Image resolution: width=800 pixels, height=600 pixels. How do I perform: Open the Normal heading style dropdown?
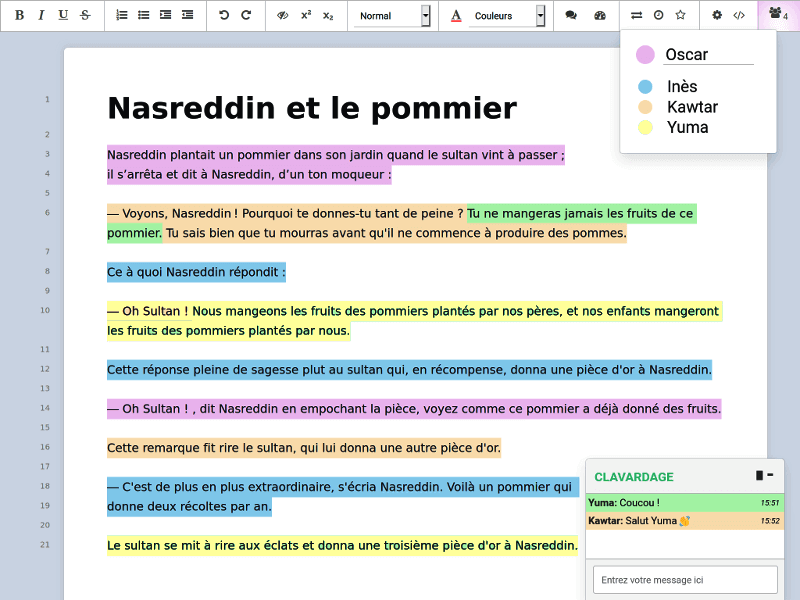coord(392,16)
